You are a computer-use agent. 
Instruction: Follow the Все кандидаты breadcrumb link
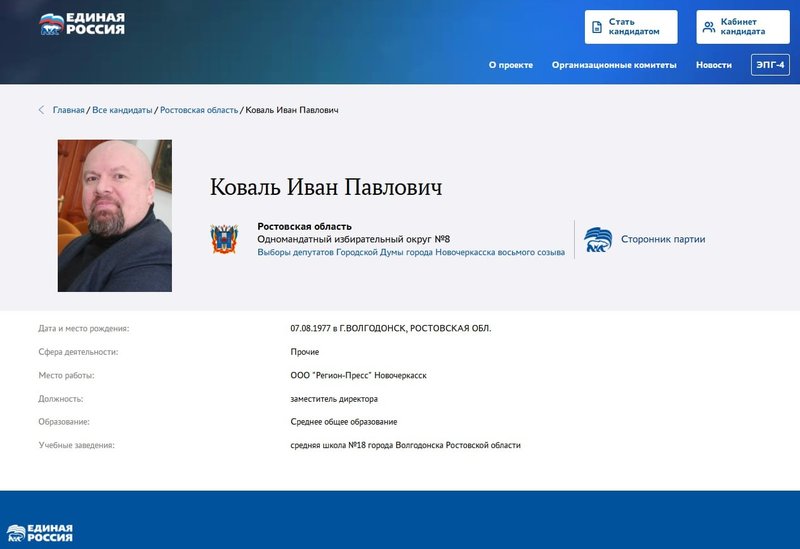(x=122, y=110)
